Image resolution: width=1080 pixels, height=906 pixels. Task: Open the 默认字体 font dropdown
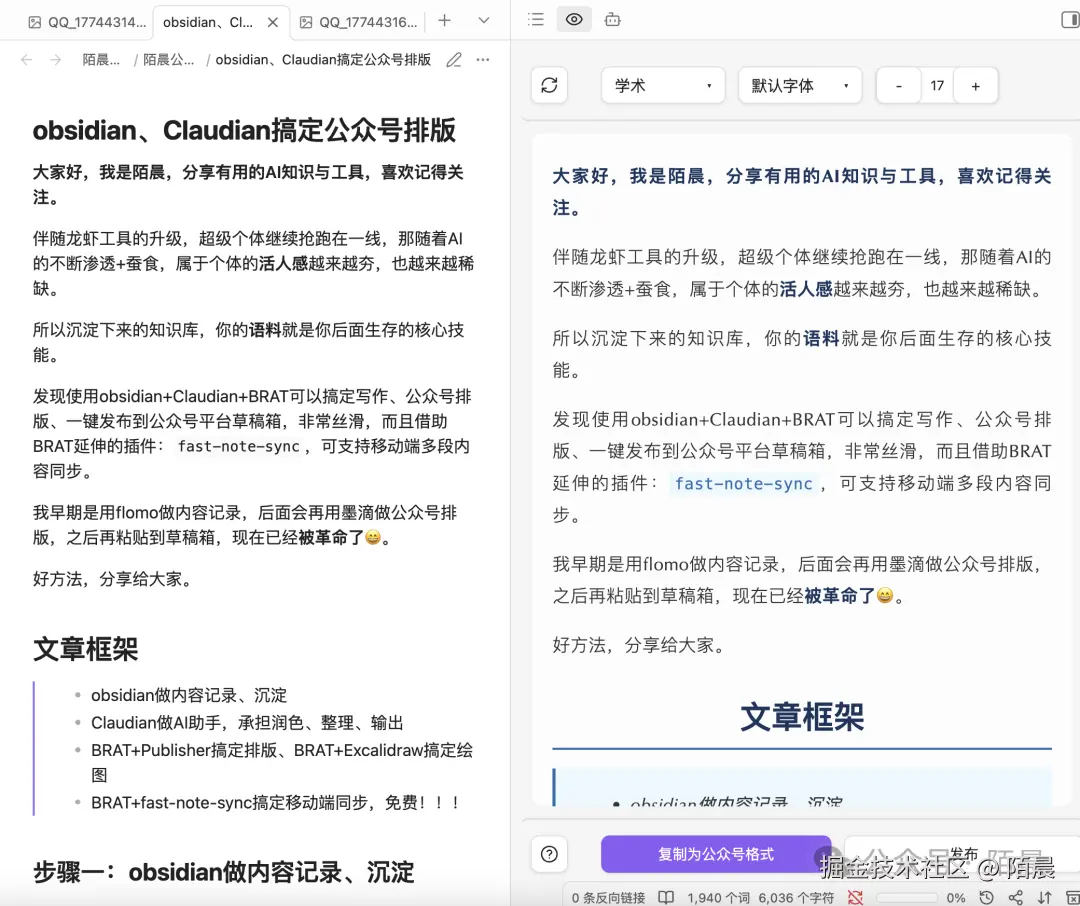point(799,85)
